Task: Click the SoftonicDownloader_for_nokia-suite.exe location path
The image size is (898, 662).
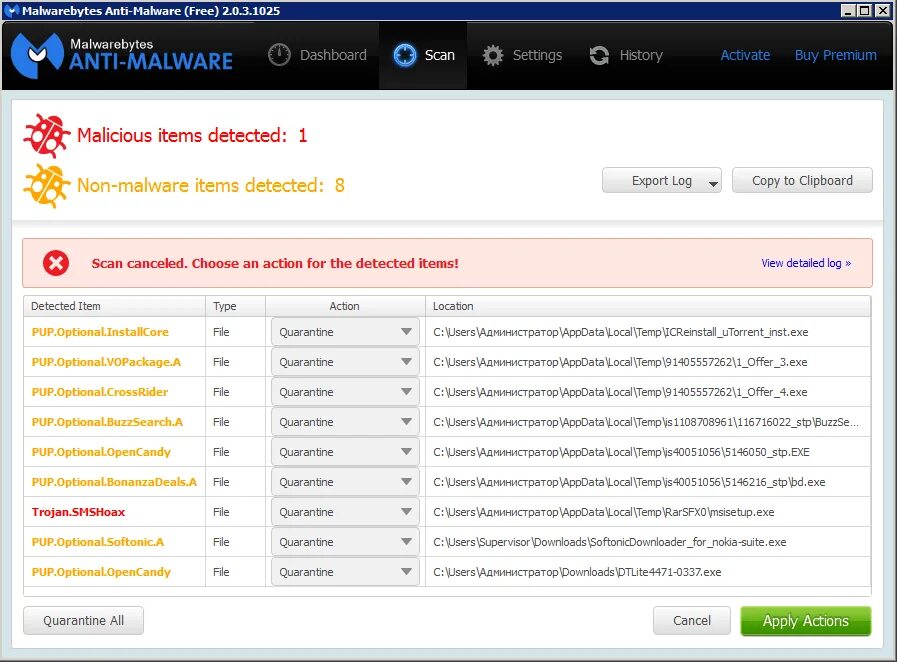Action: pos(610,542)
